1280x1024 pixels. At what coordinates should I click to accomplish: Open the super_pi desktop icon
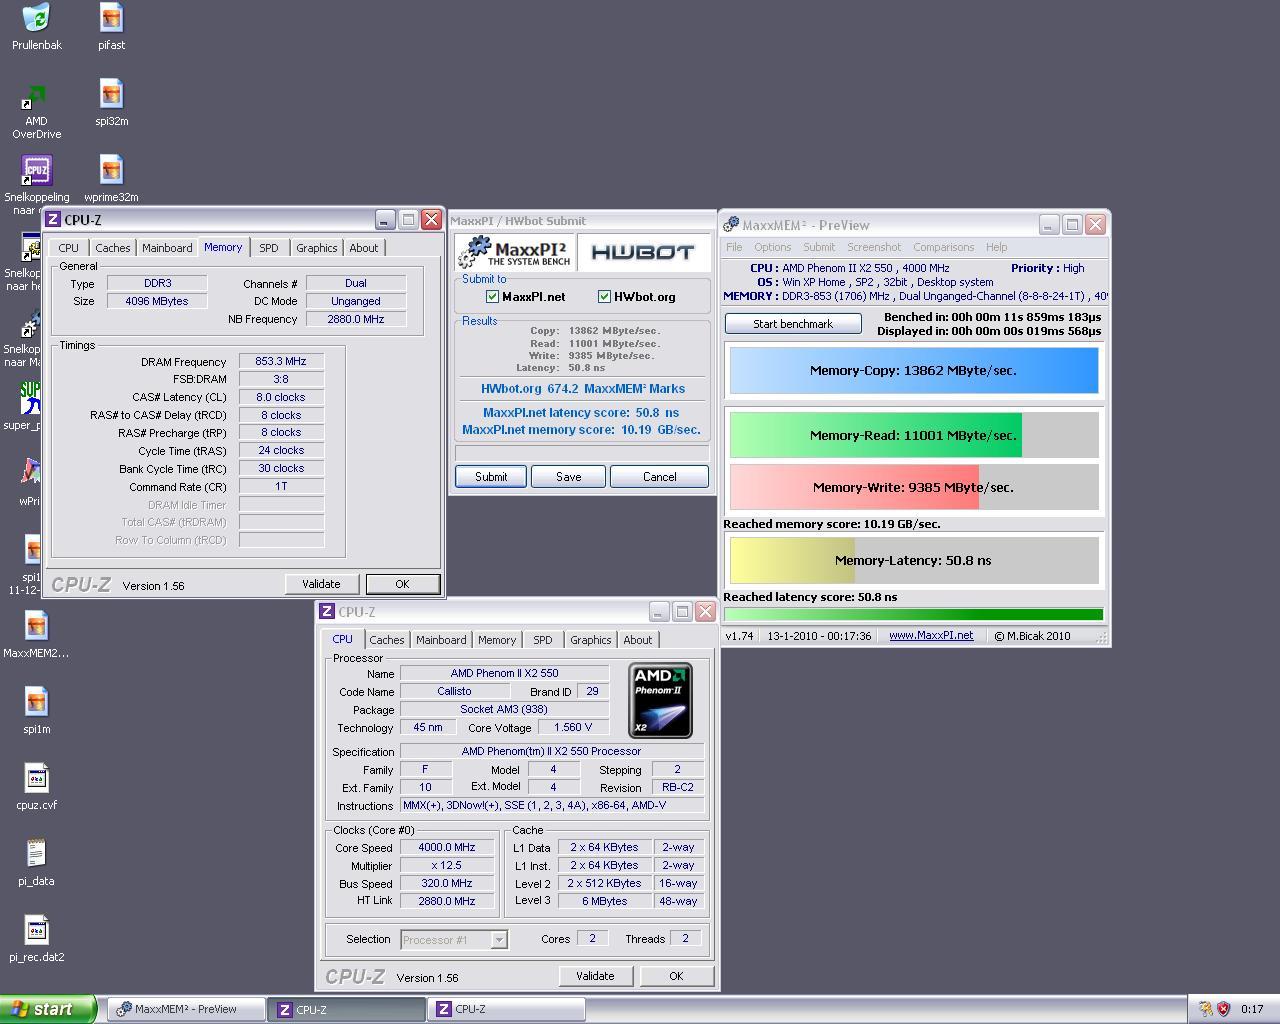[x=30, y=399]
